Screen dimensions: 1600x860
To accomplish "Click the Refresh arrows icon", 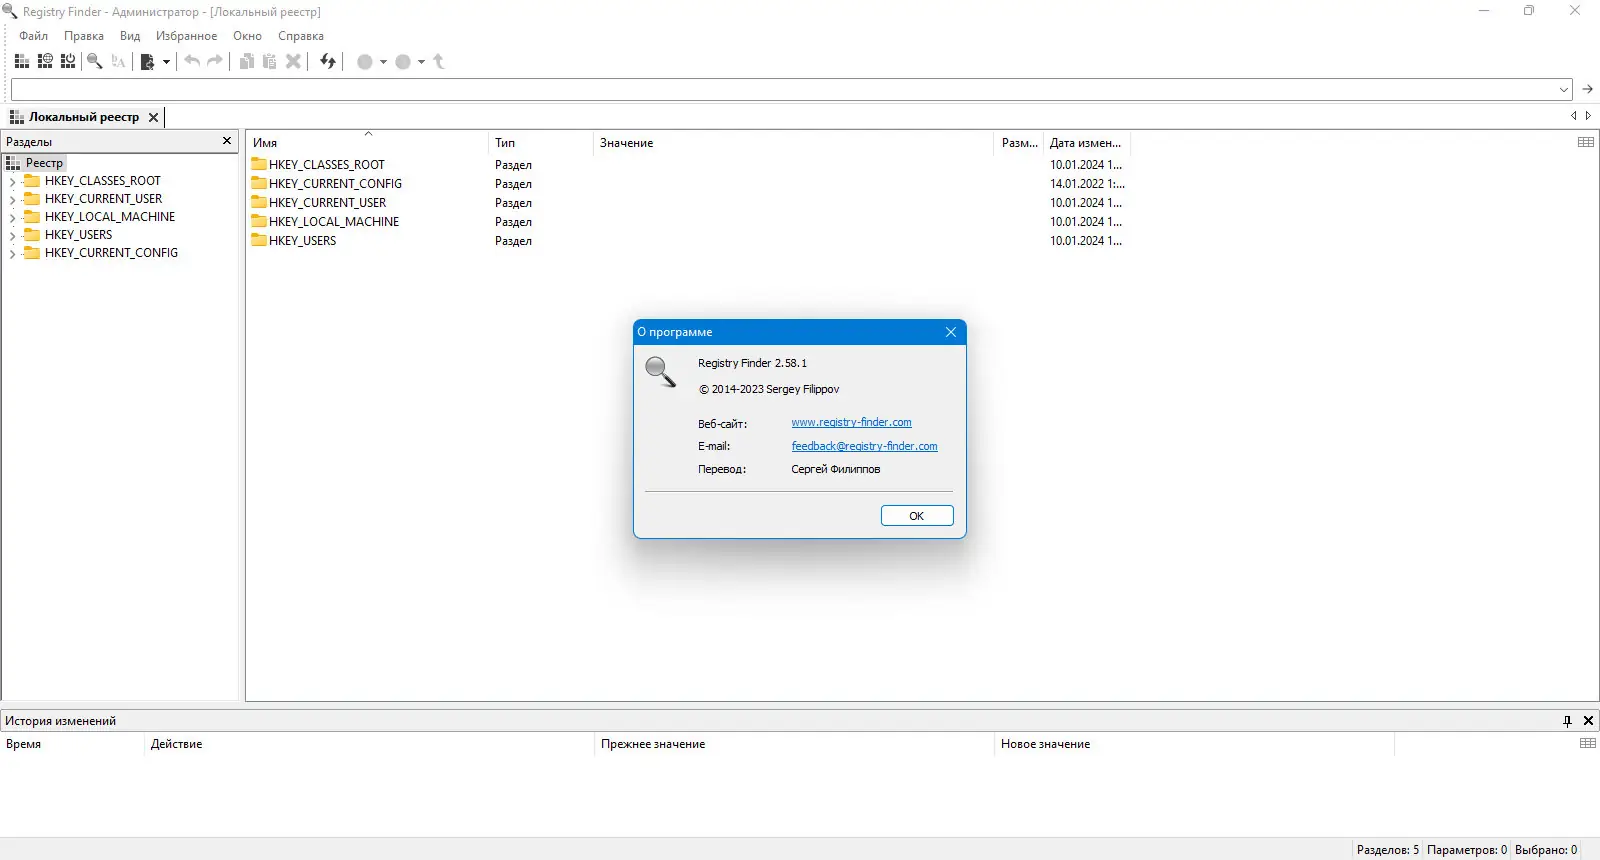I will [x=328, y=61].
